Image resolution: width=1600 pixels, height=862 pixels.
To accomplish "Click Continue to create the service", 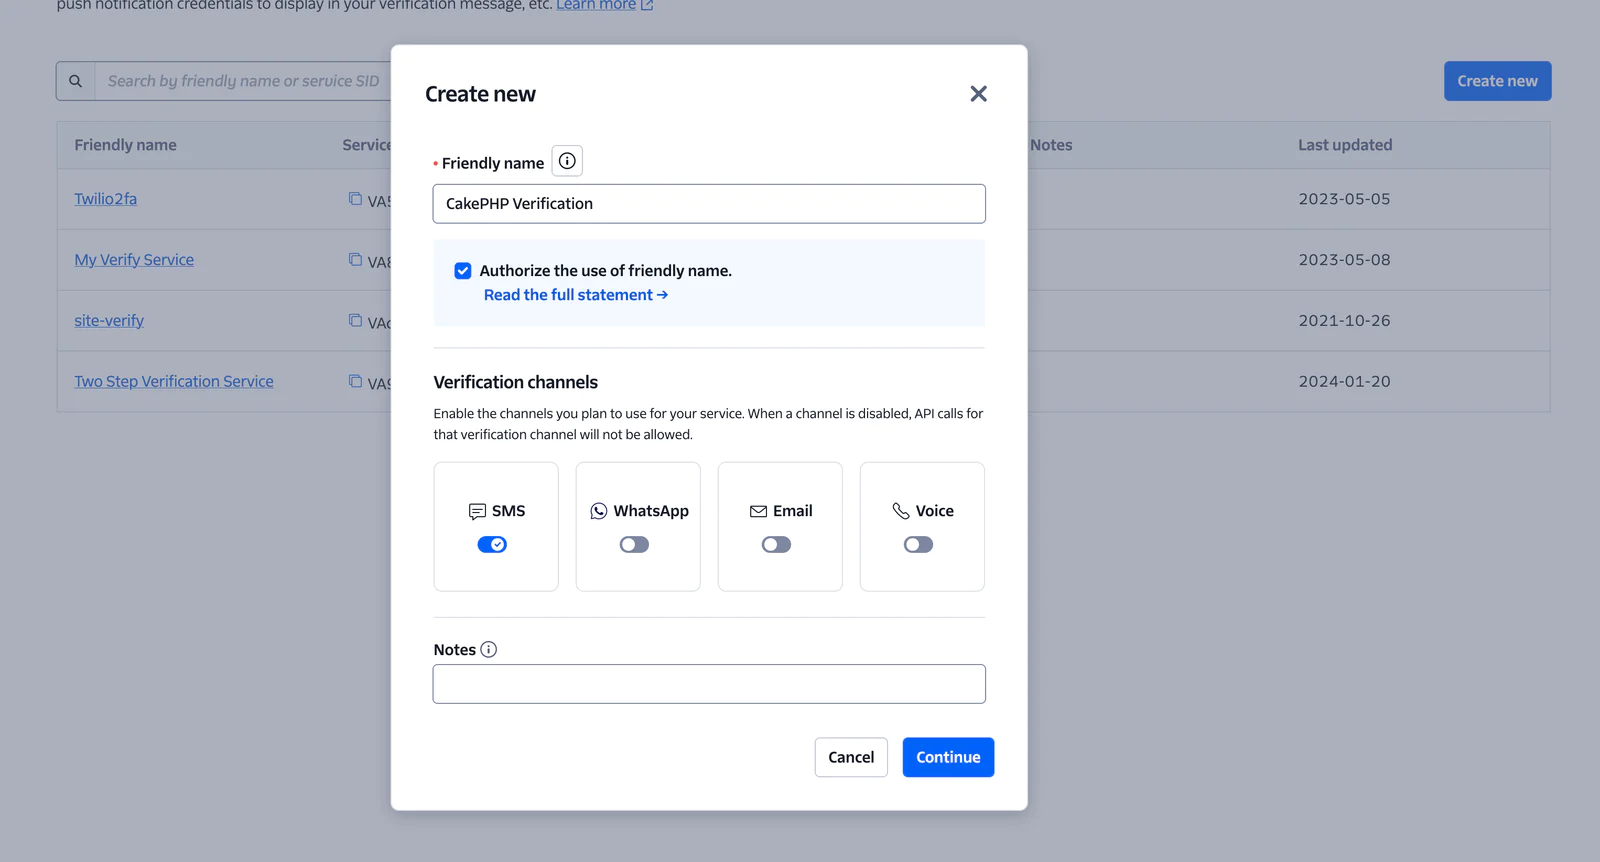I will [948, 758].
